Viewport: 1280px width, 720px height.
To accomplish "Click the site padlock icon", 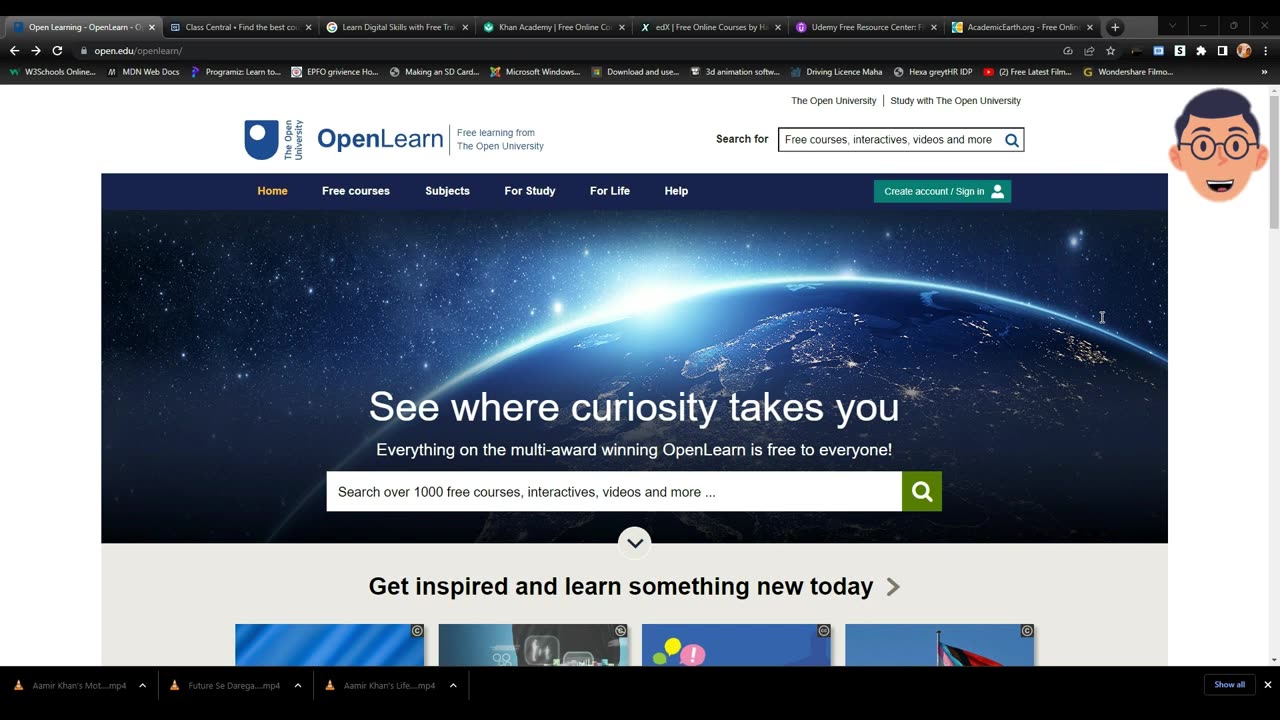I will [x=84, y=51].
